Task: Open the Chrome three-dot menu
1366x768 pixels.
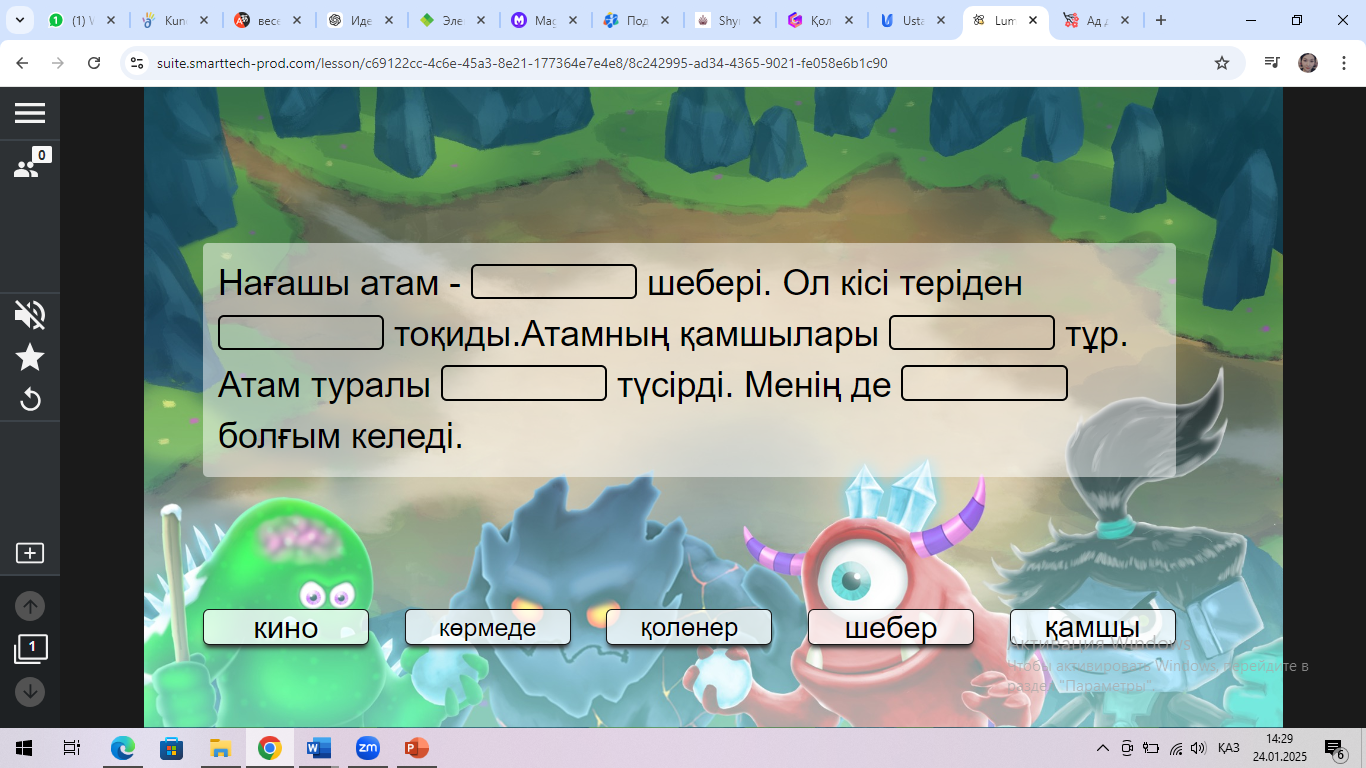Action: click(1342, 63)
